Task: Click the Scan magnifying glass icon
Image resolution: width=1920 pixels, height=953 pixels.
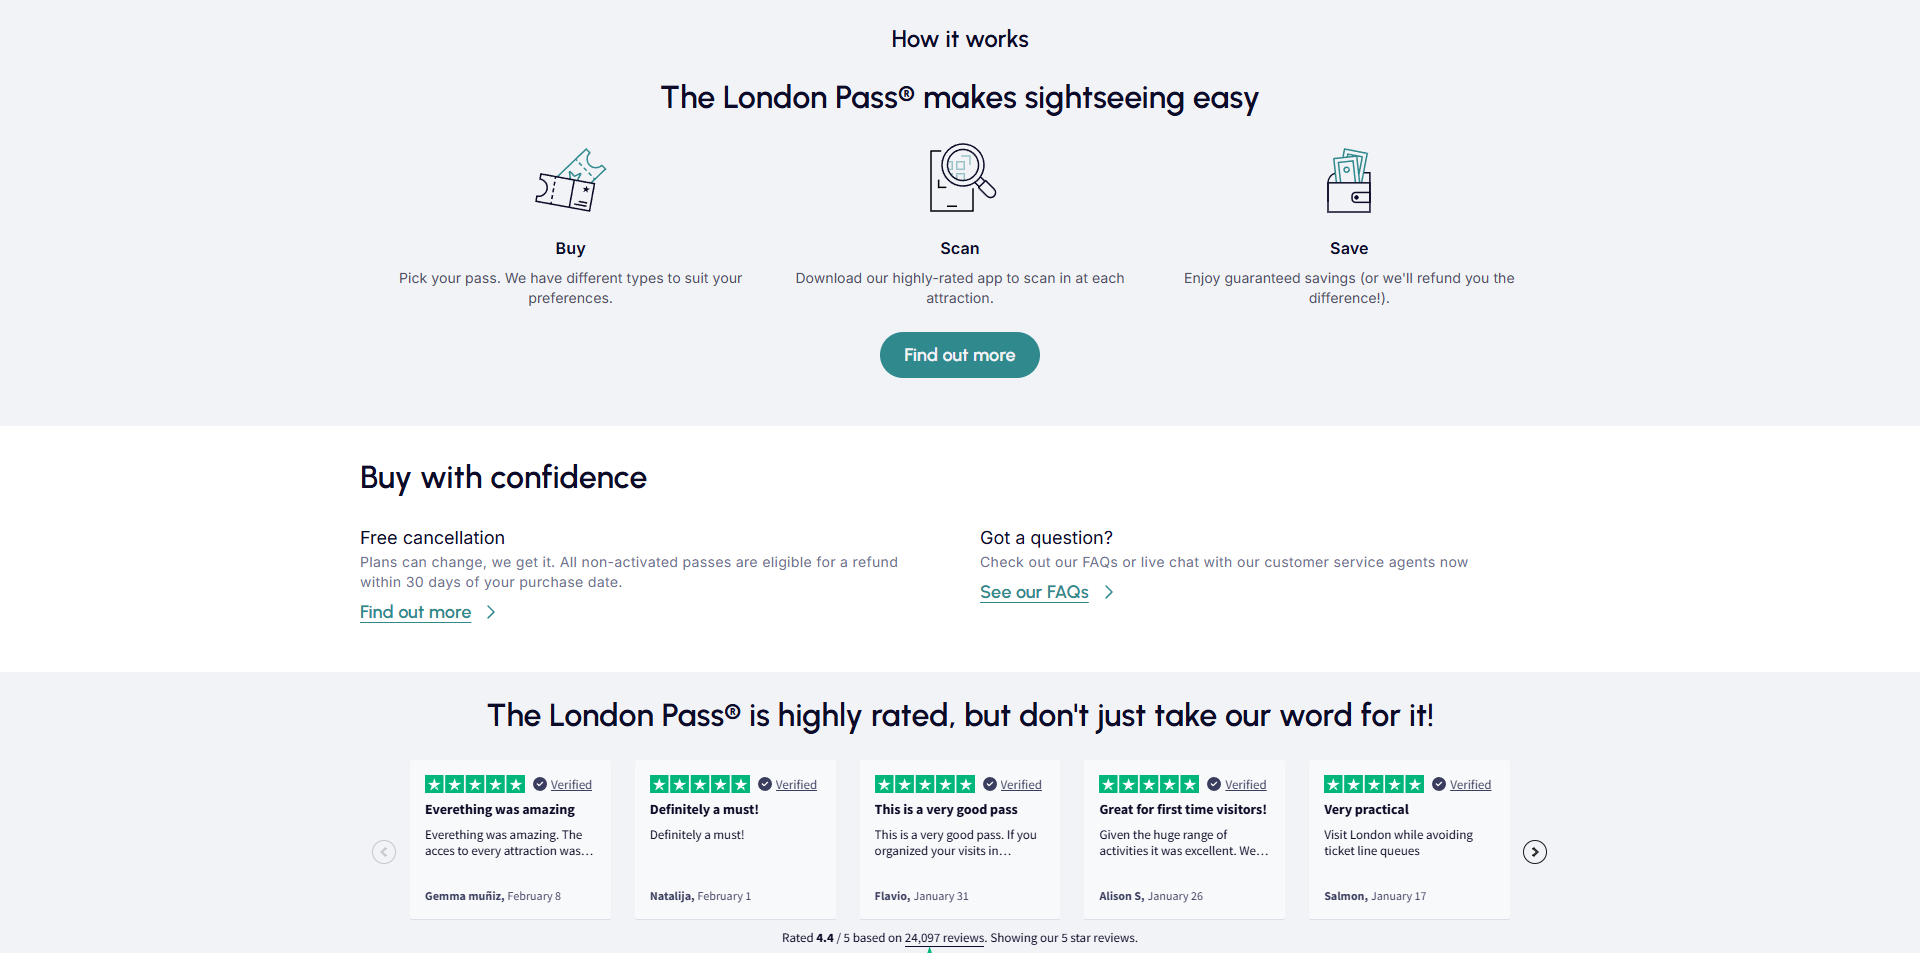Action: pyautogui.click(x=959, y=177)
